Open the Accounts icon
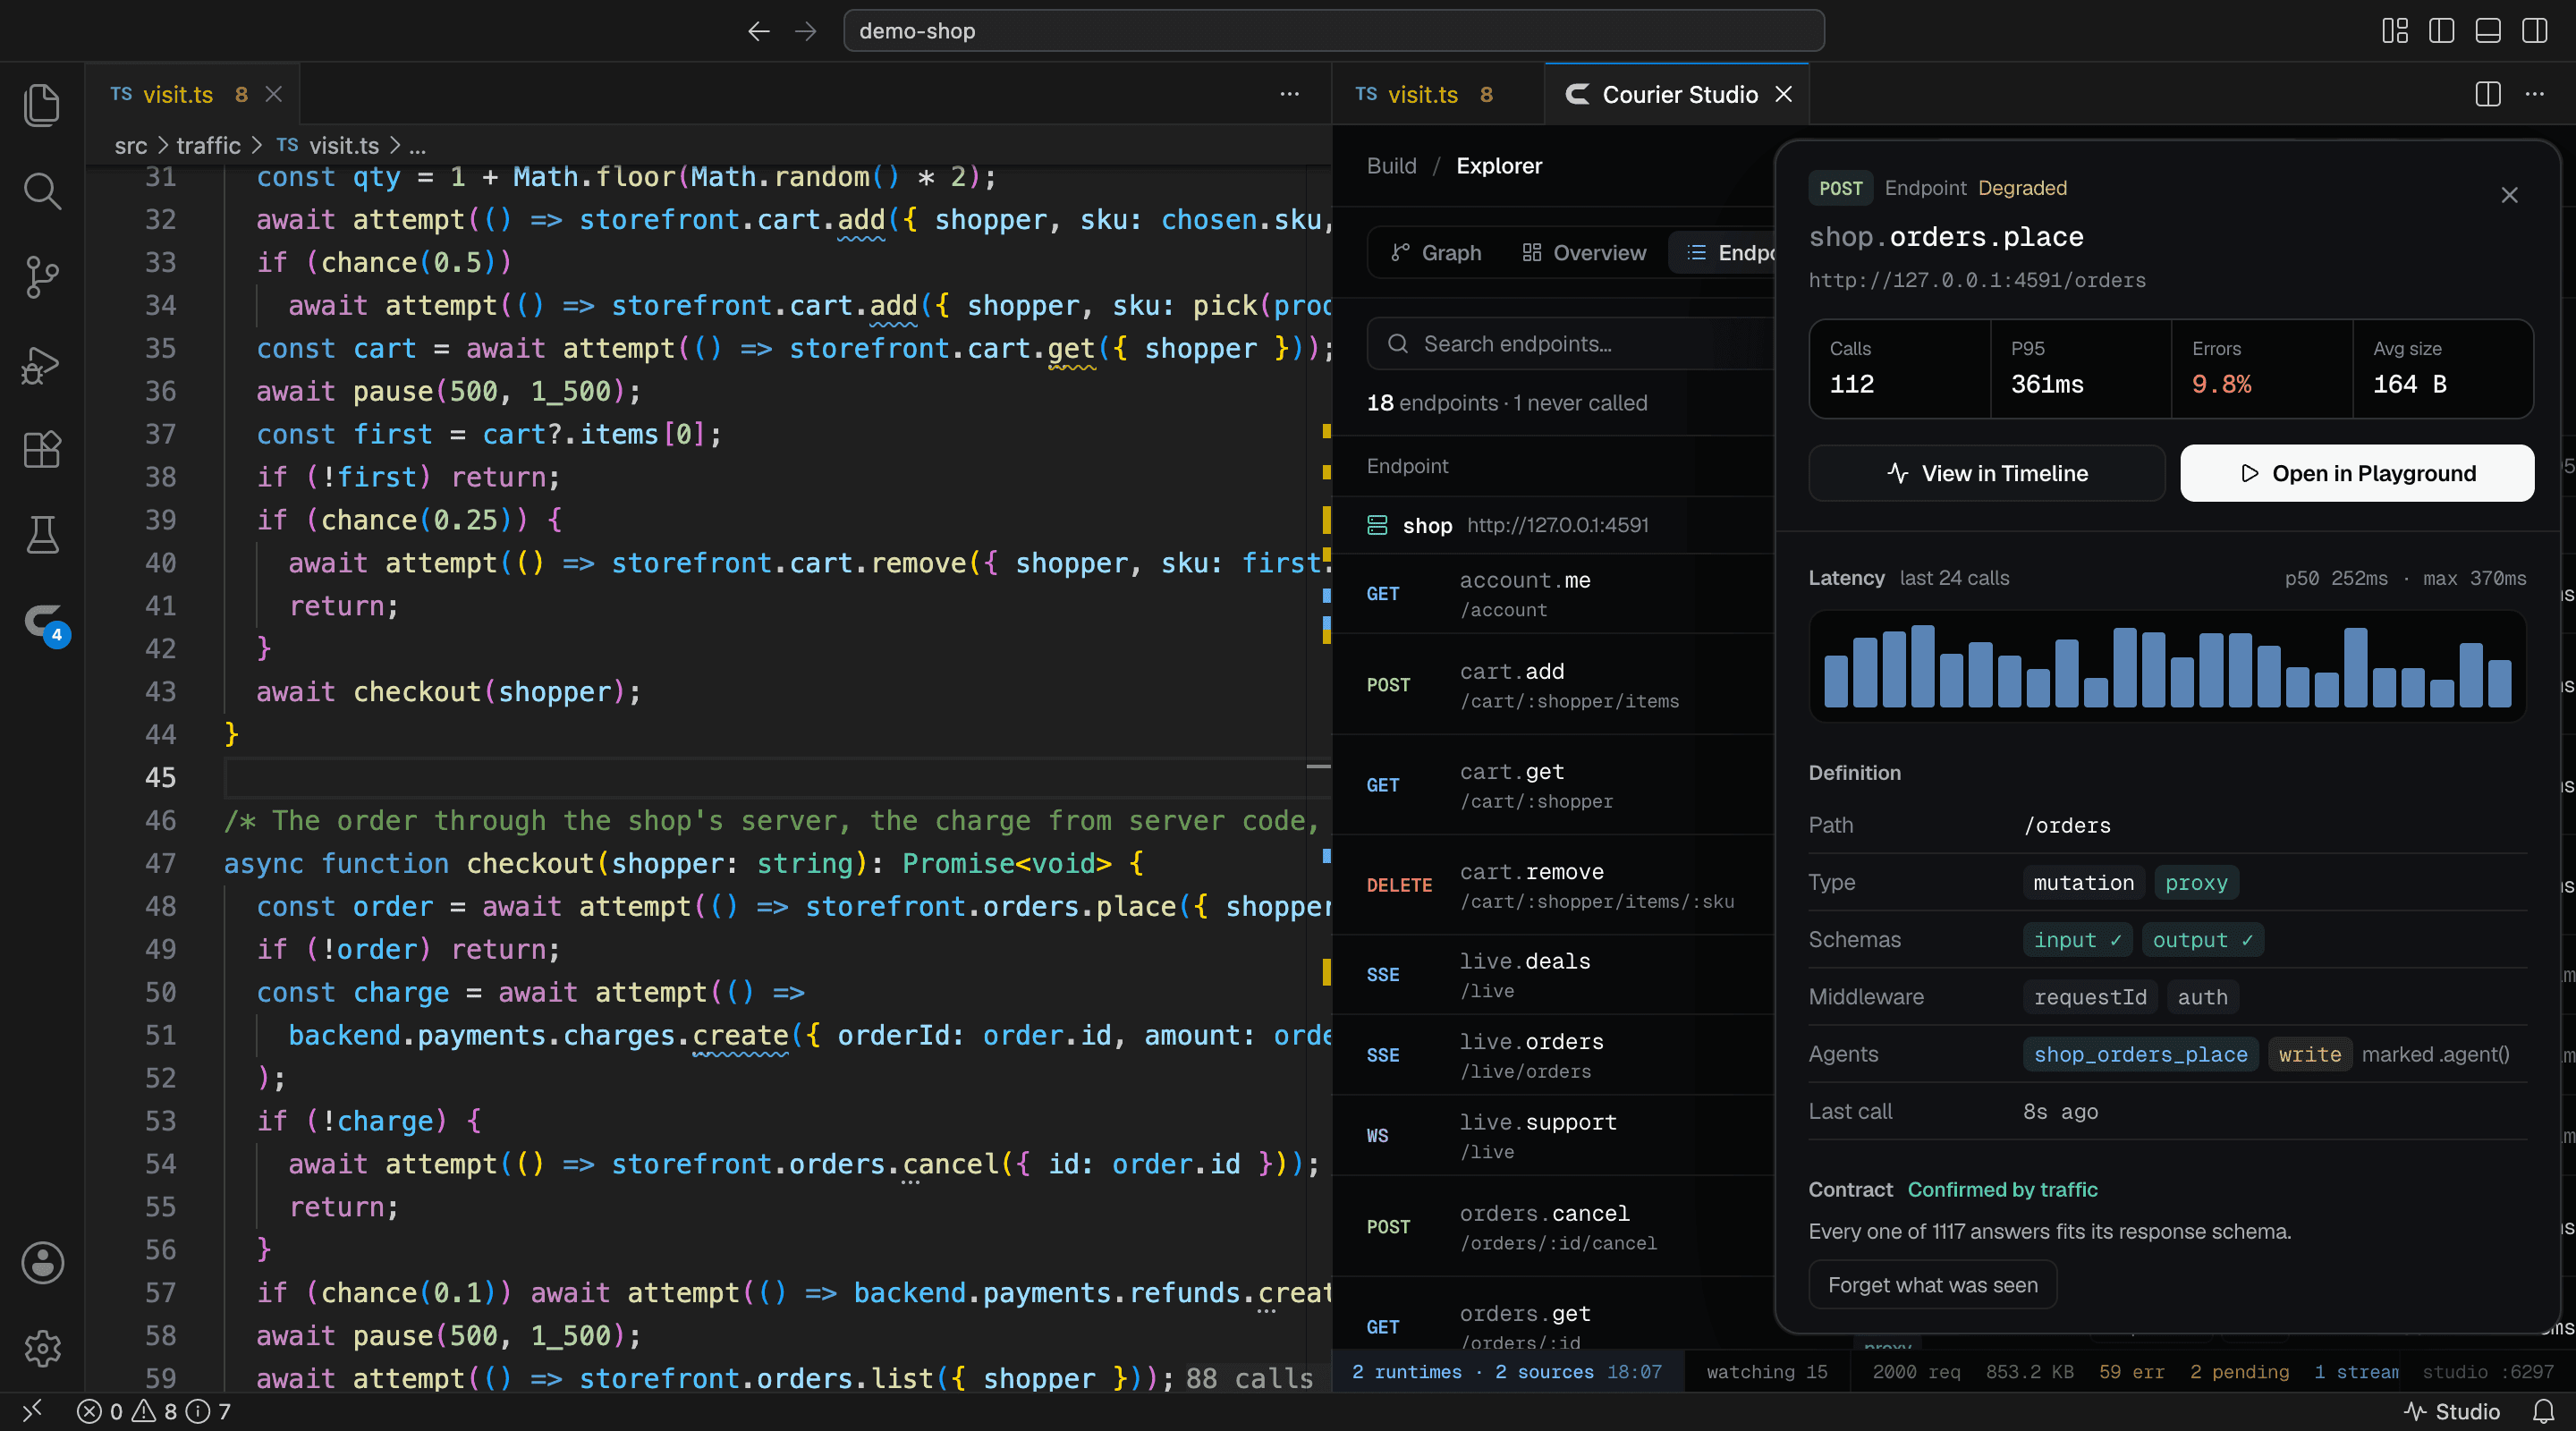 click(x=42, y=1262)
